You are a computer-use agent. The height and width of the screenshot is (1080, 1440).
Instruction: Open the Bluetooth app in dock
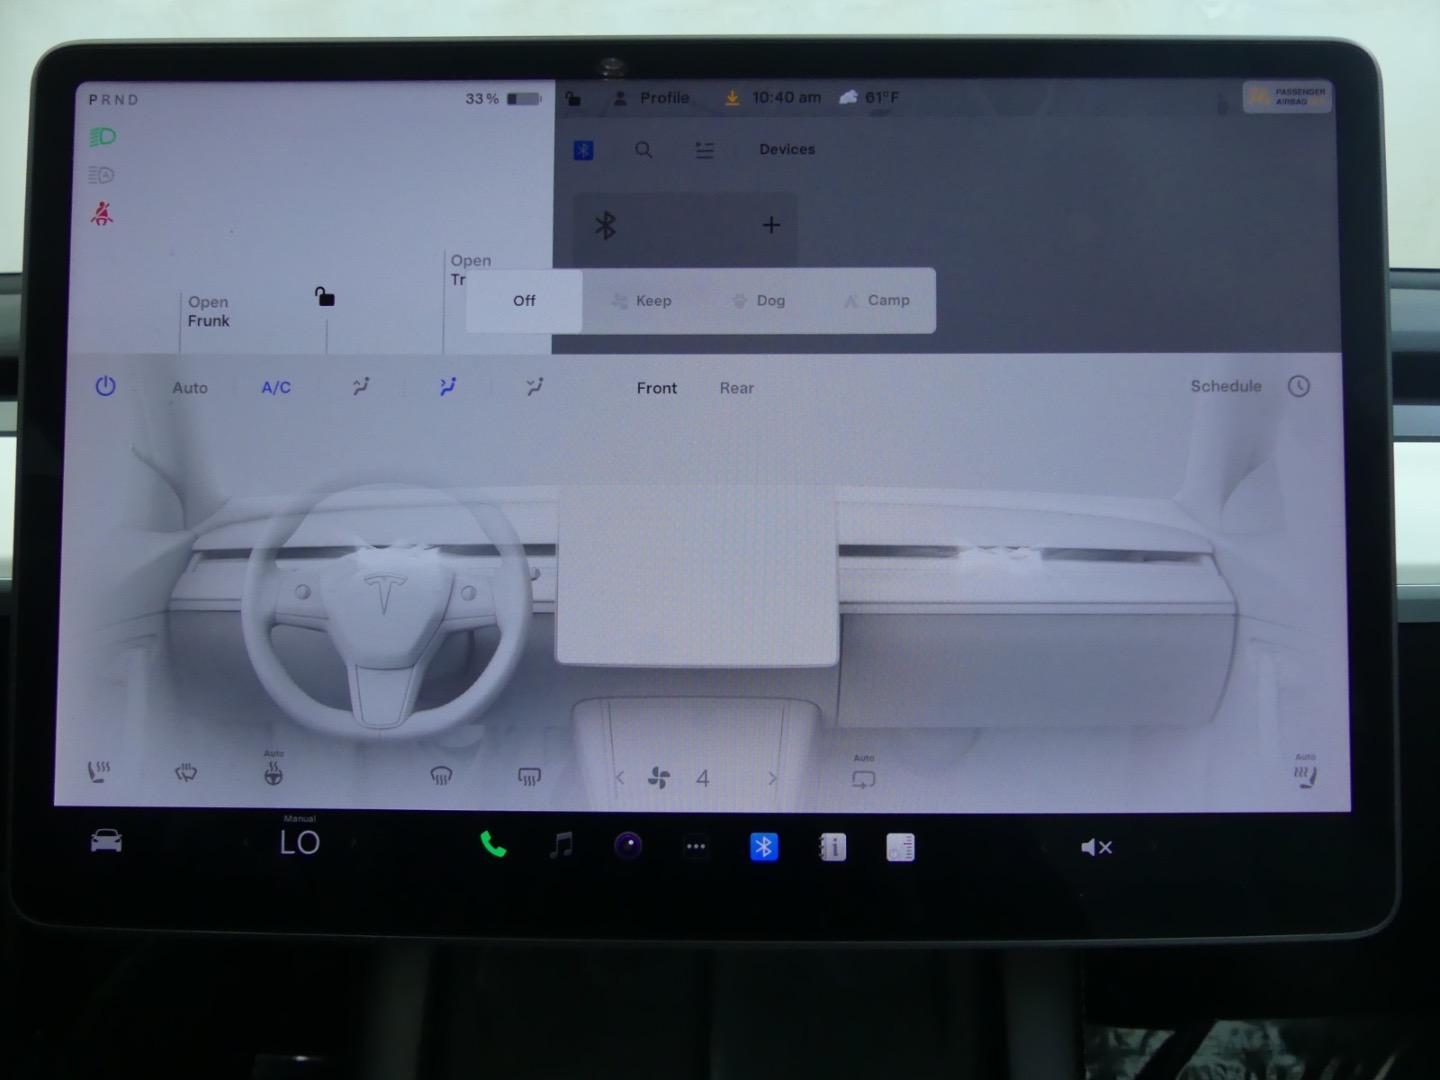[x=763, y=847]
